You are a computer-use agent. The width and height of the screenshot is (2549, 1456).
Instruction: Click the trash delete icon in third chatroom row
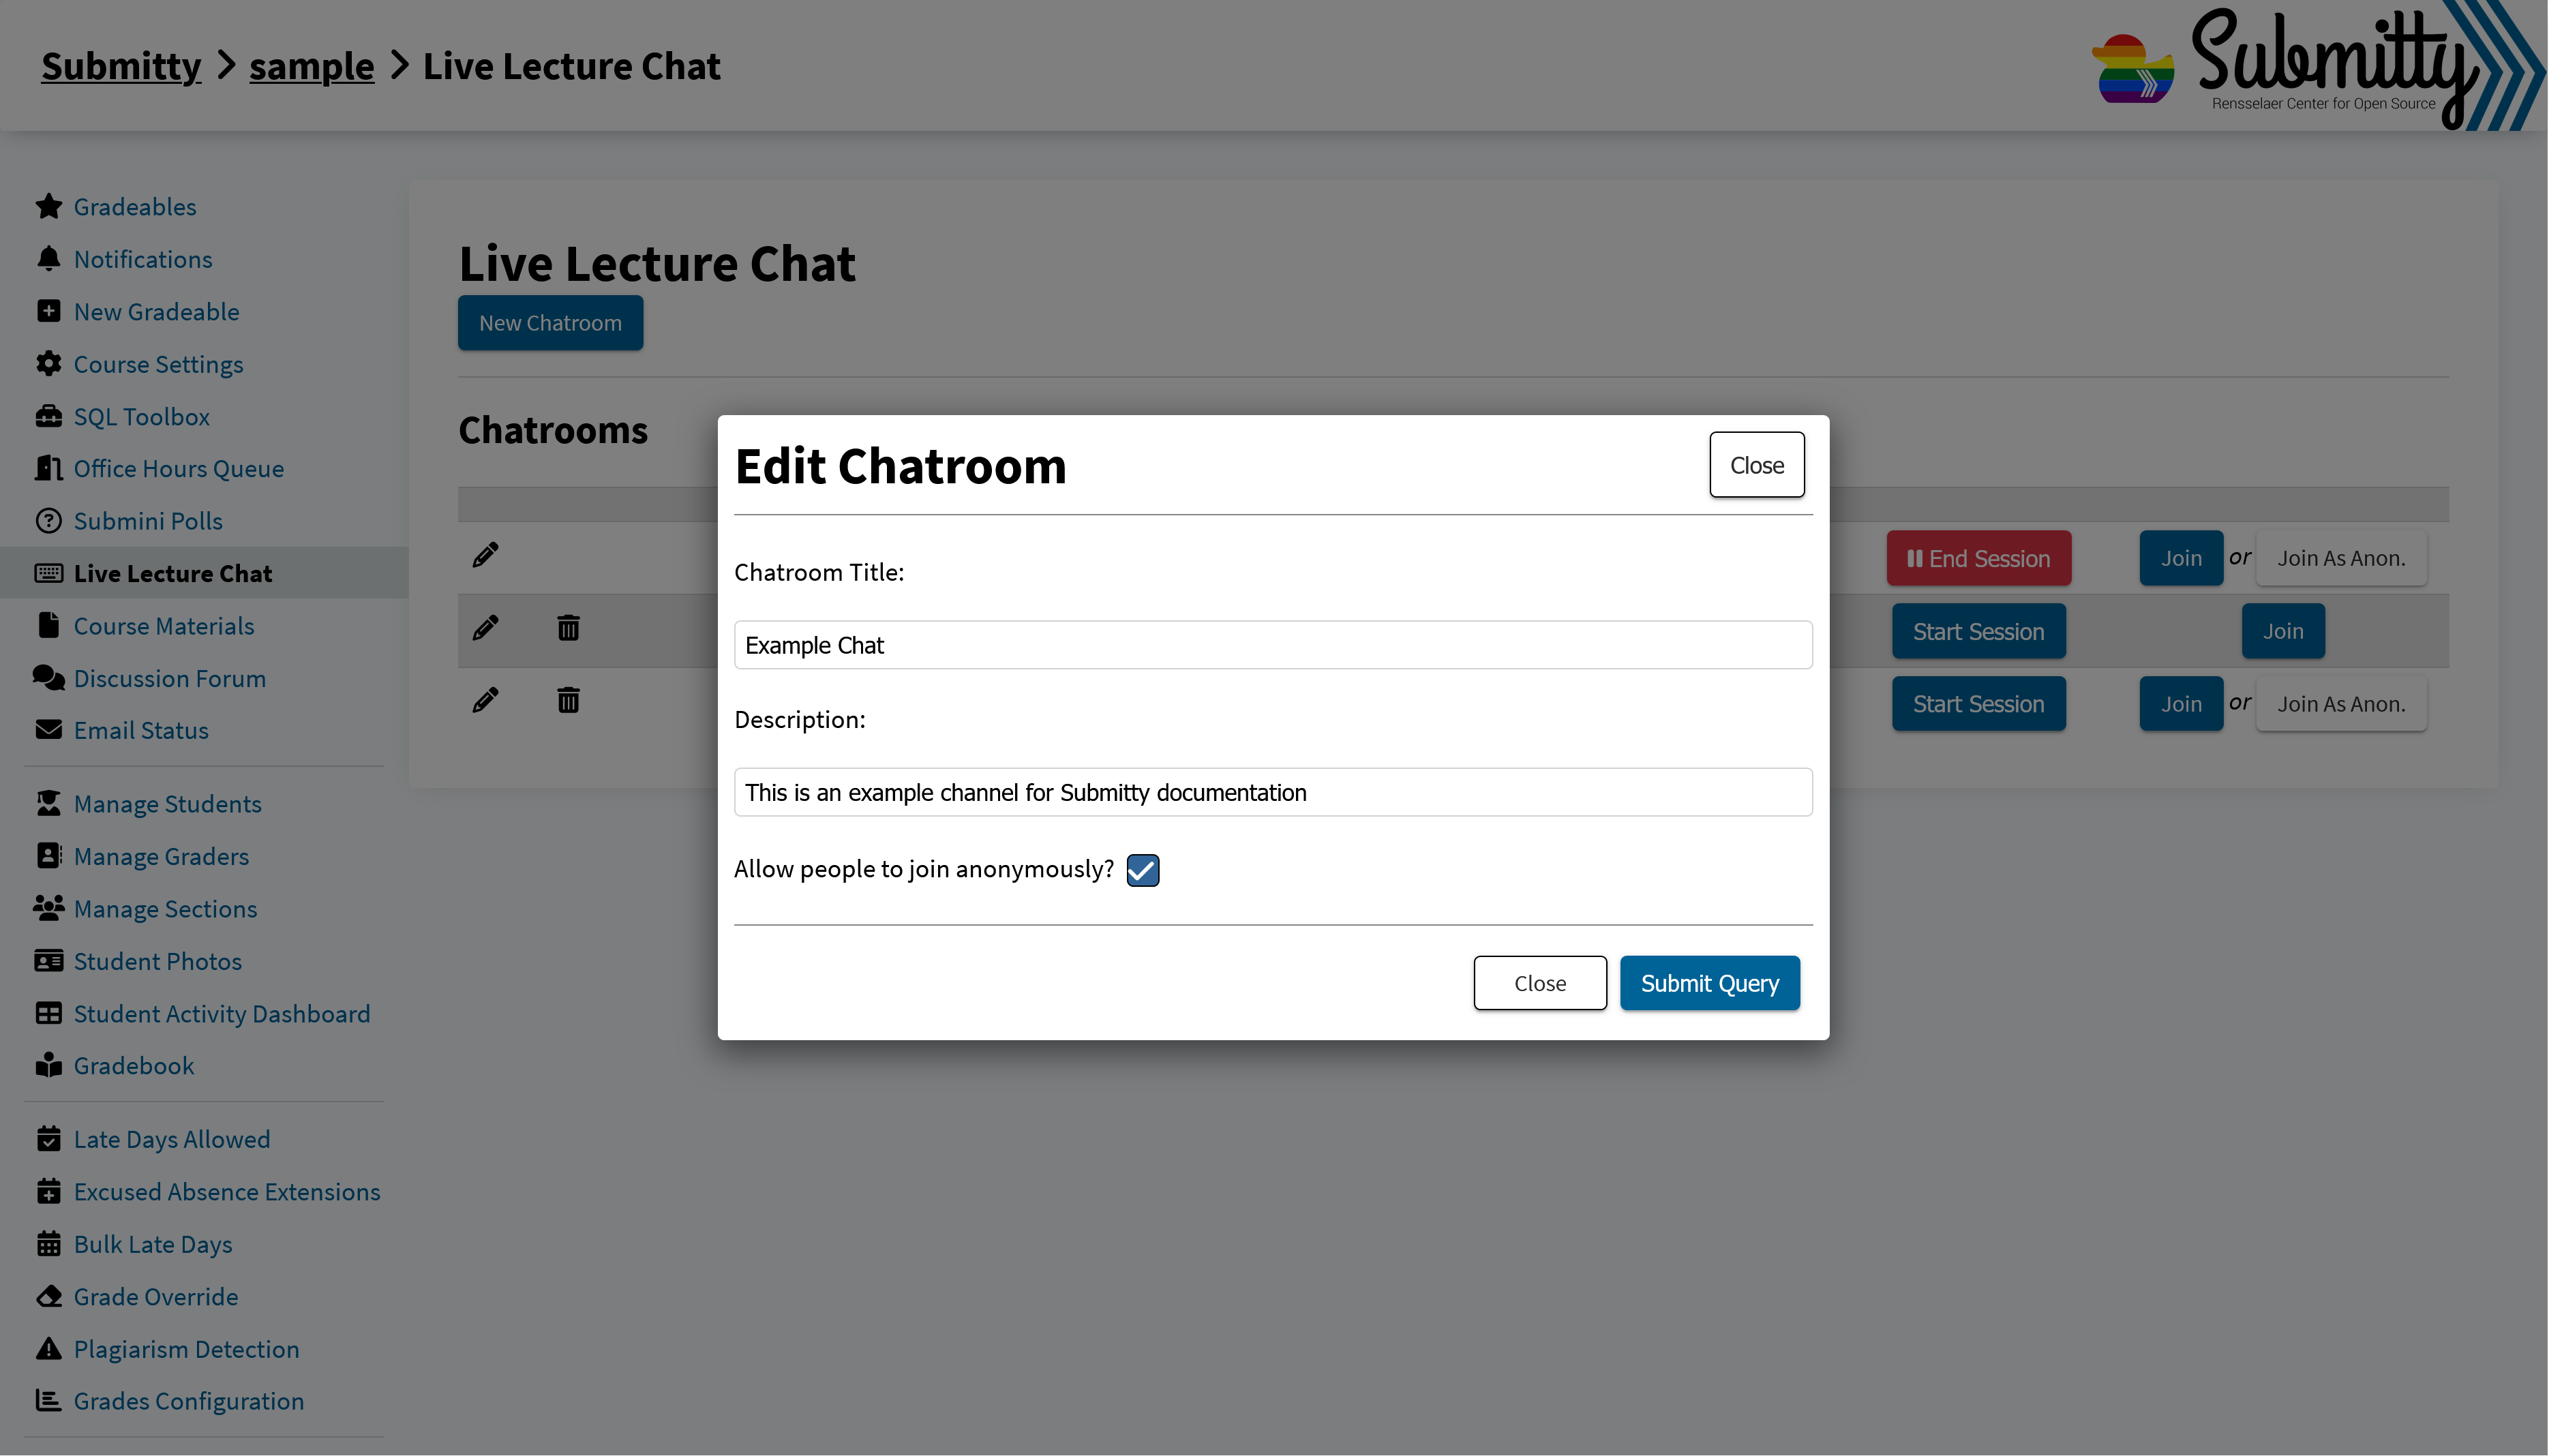click(568, 700)
